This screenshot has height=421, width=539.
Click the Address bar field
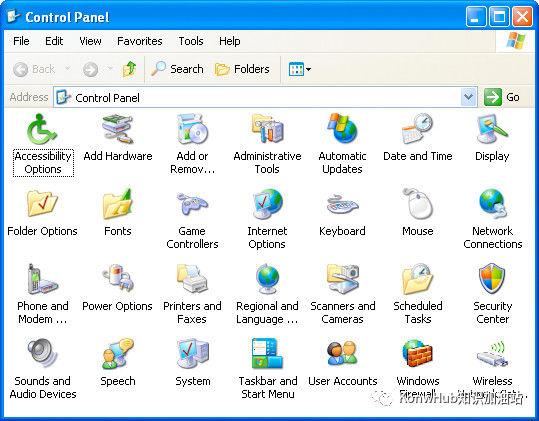(265, 97)
